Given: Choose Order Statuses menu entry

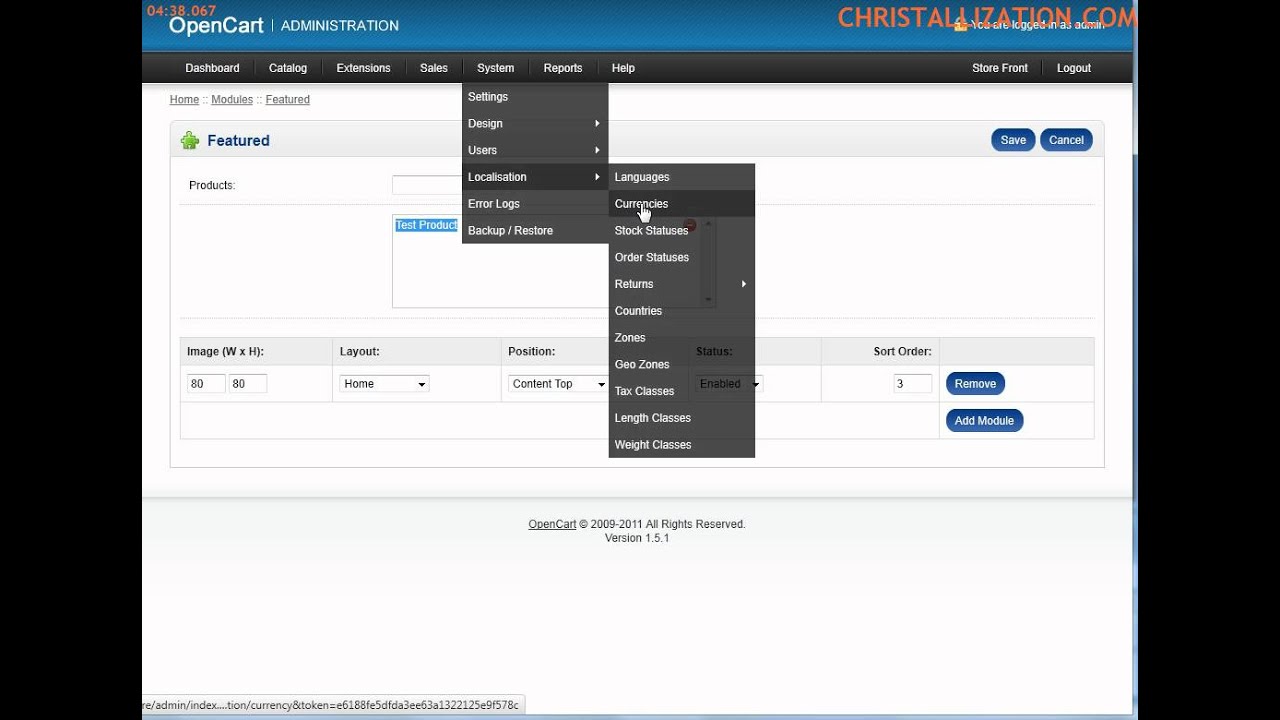Looking at the screenshot, I should [x=681, y=258].
